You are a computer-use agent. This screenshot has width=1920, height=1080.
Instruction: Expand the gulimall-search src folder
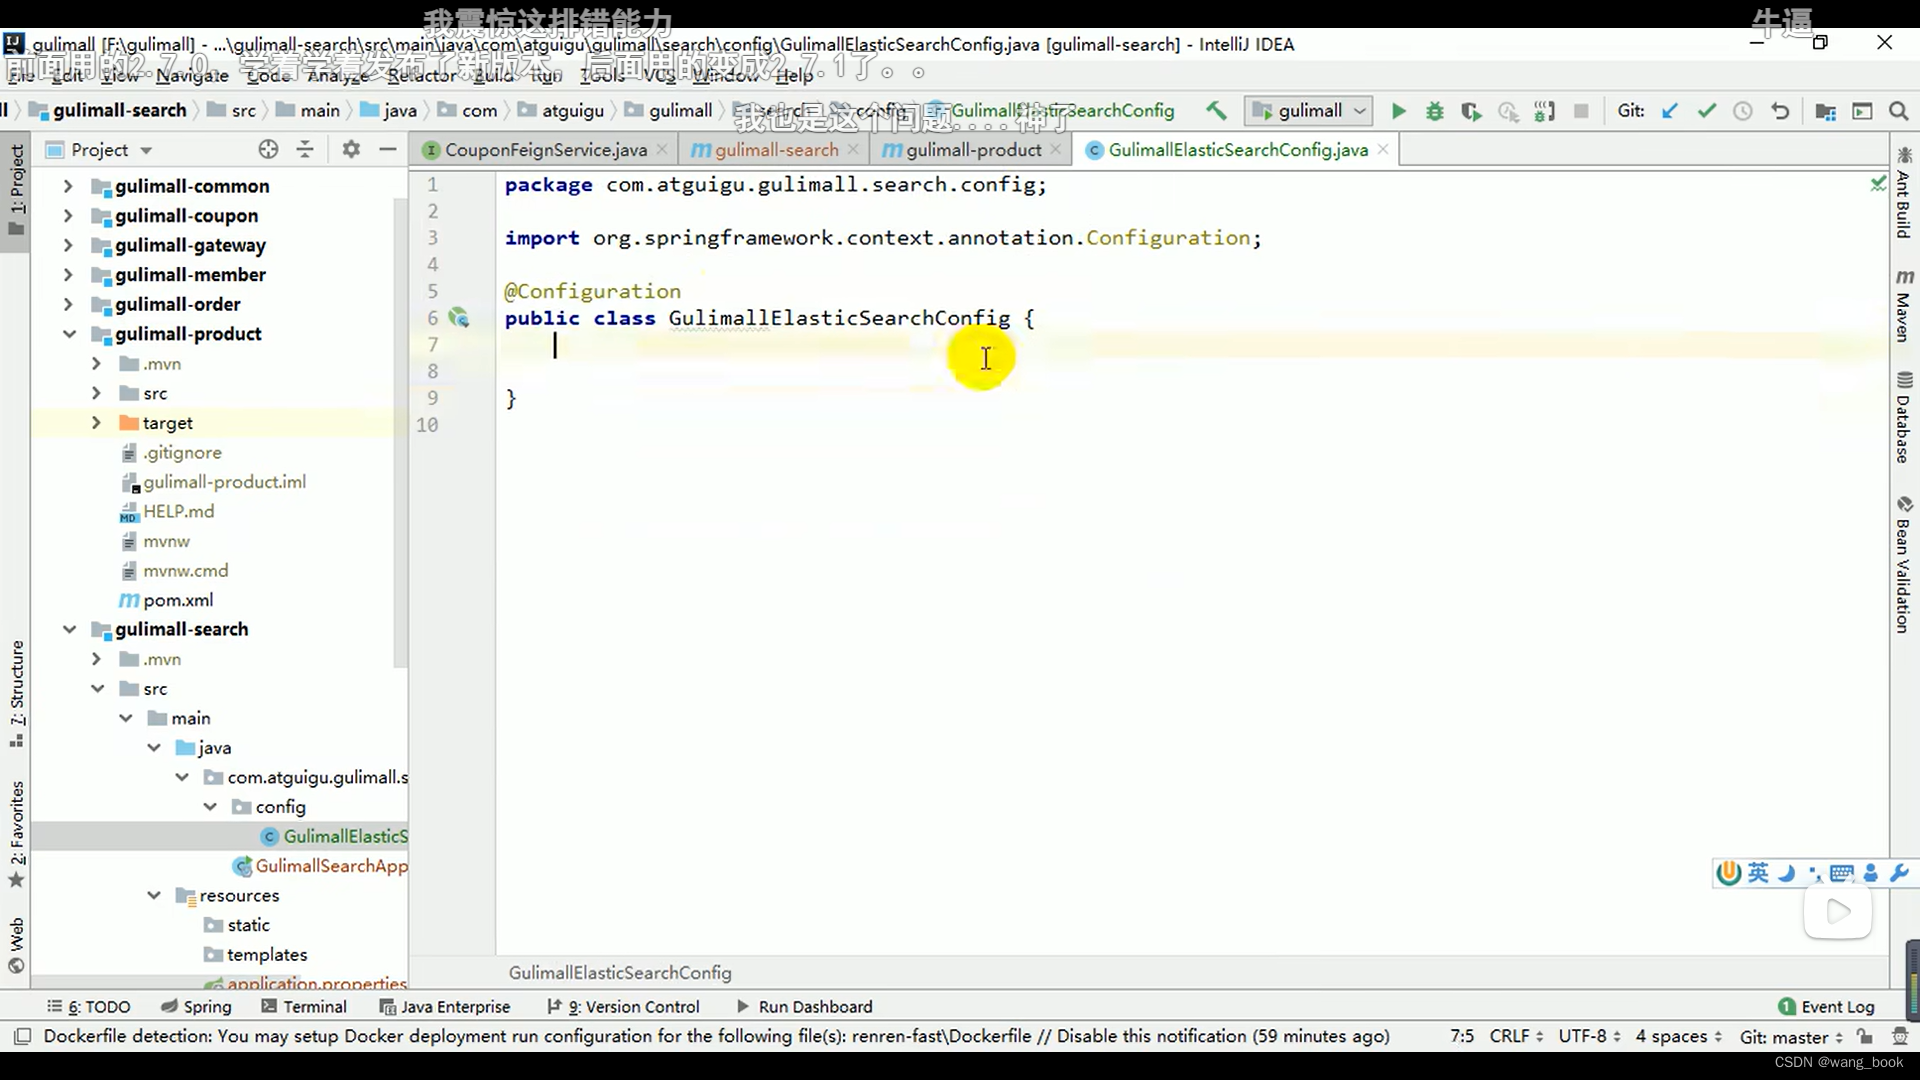(156, 688)
